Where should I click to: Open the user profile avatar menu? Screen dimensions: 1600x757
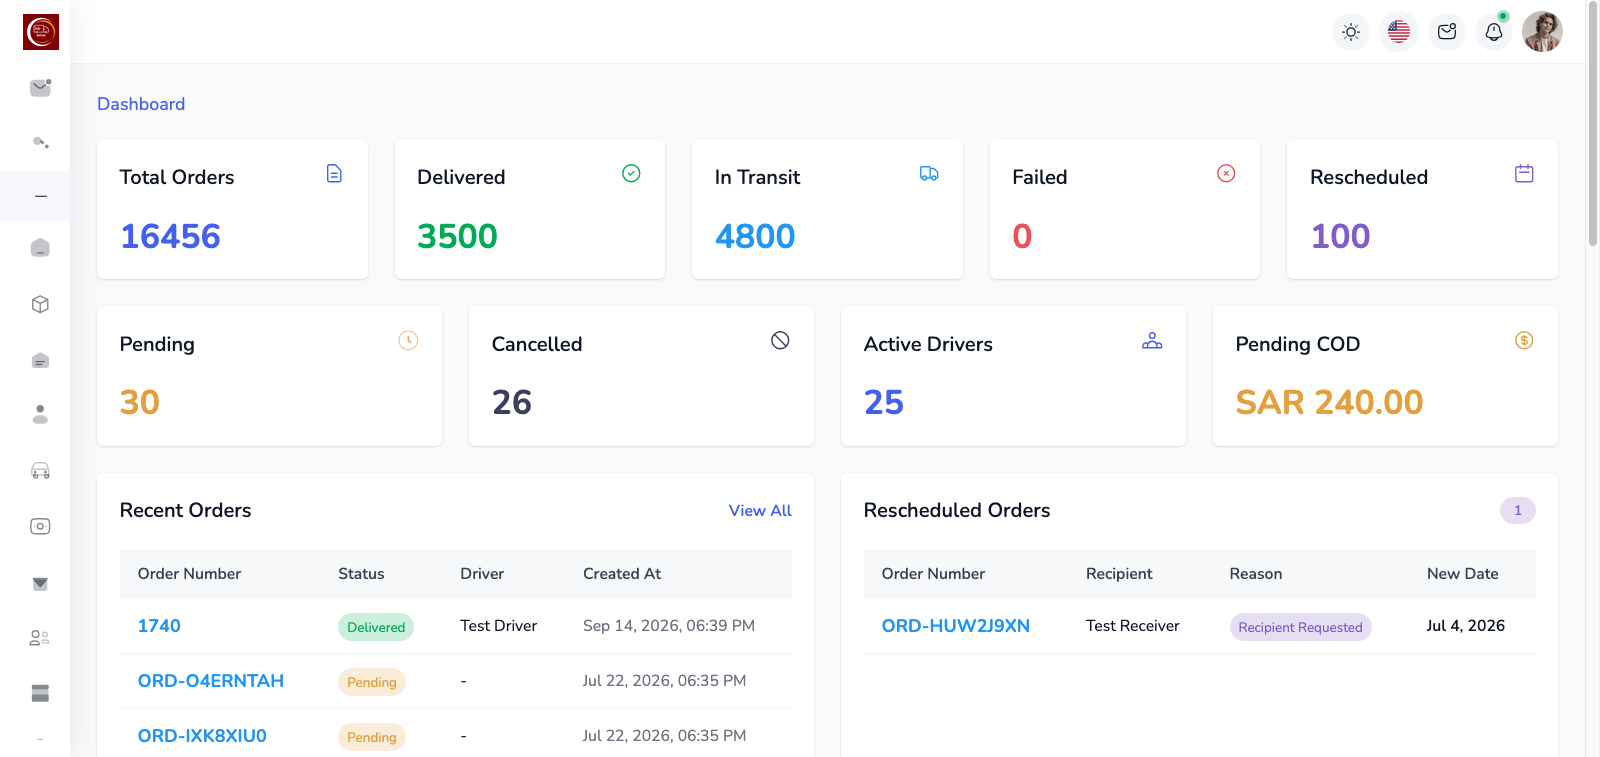point(1542,32)
